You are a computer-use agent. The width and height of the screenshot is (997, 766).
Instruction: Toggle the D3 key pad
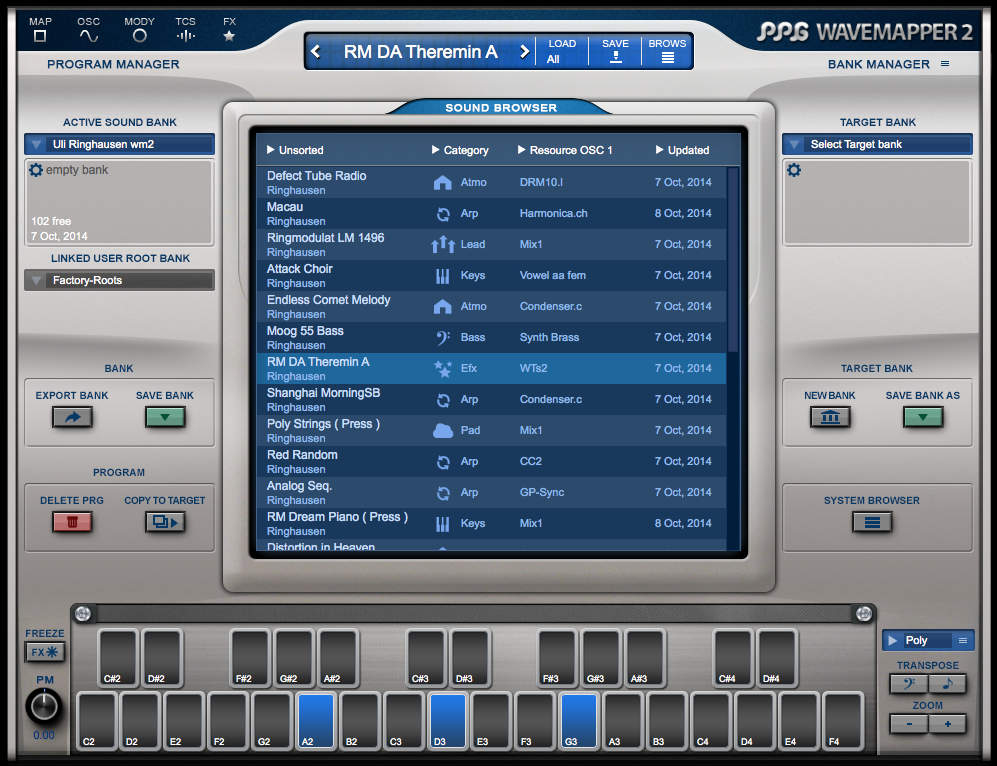pos(448,720)
